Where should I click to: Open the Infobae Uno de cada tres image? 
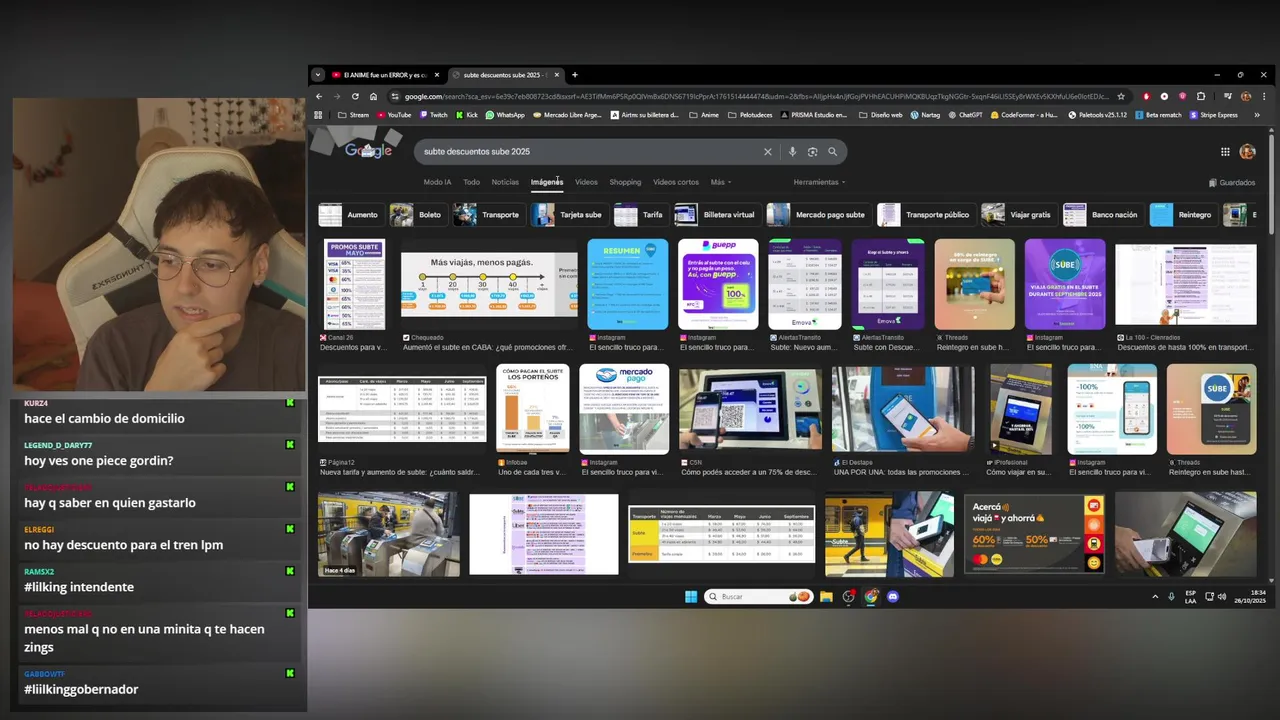pyautogui.click(x=533, y=409)
